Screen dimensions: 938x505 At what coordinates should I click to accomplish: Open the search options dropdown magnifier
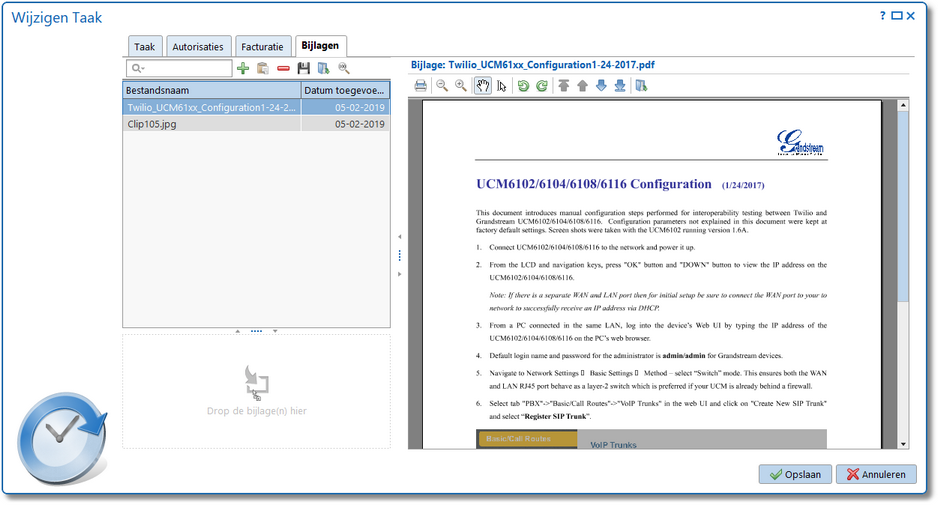(x=138, y=68)
